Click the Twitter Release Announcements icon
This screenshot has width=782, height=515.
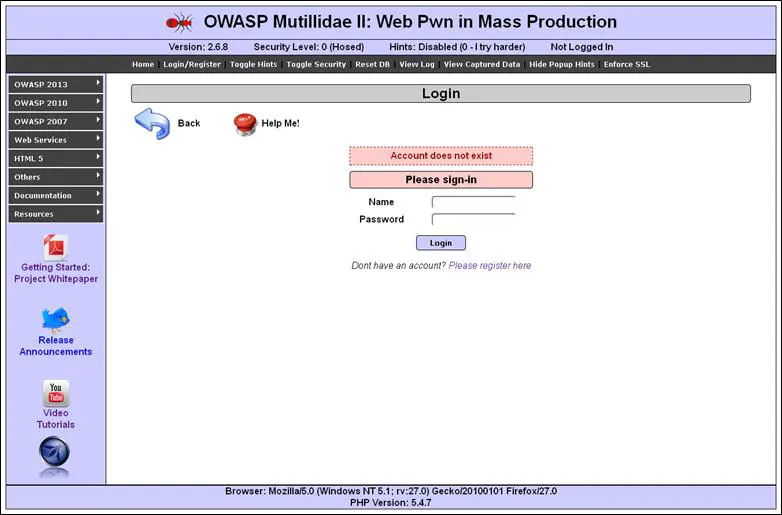point(56,319)
